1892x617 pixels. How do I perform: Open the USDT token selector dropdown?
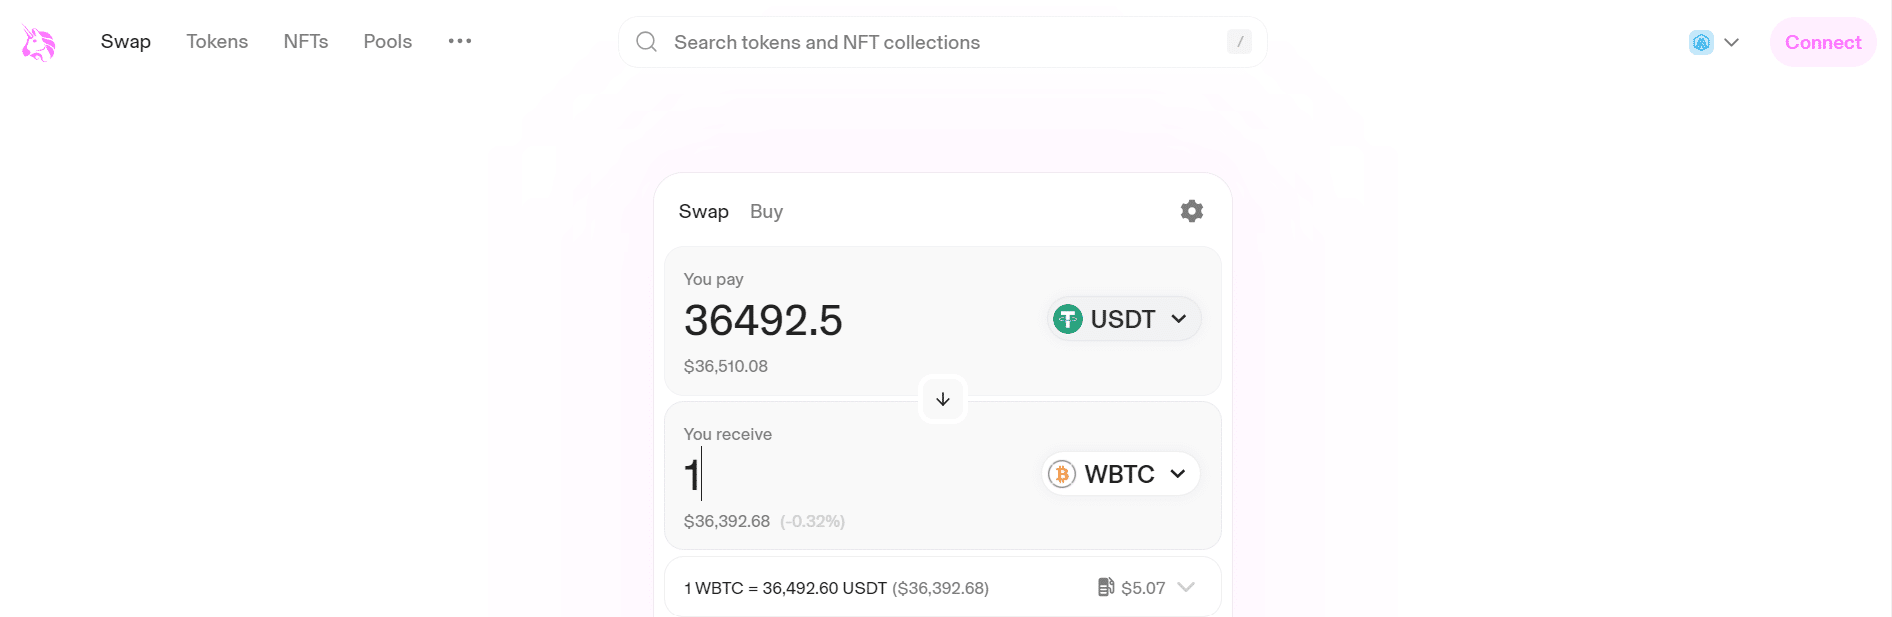tap(1124, 319)
